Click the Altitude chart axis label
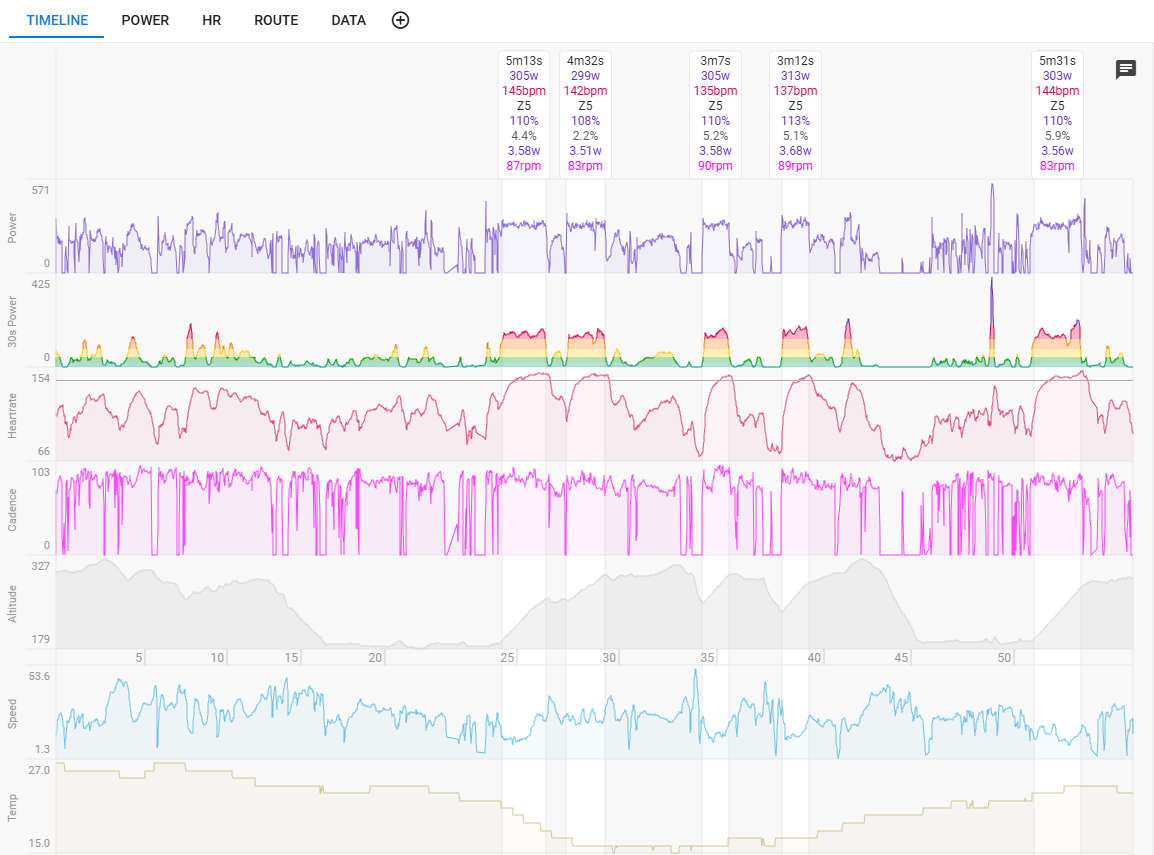 tap(13, 603)
